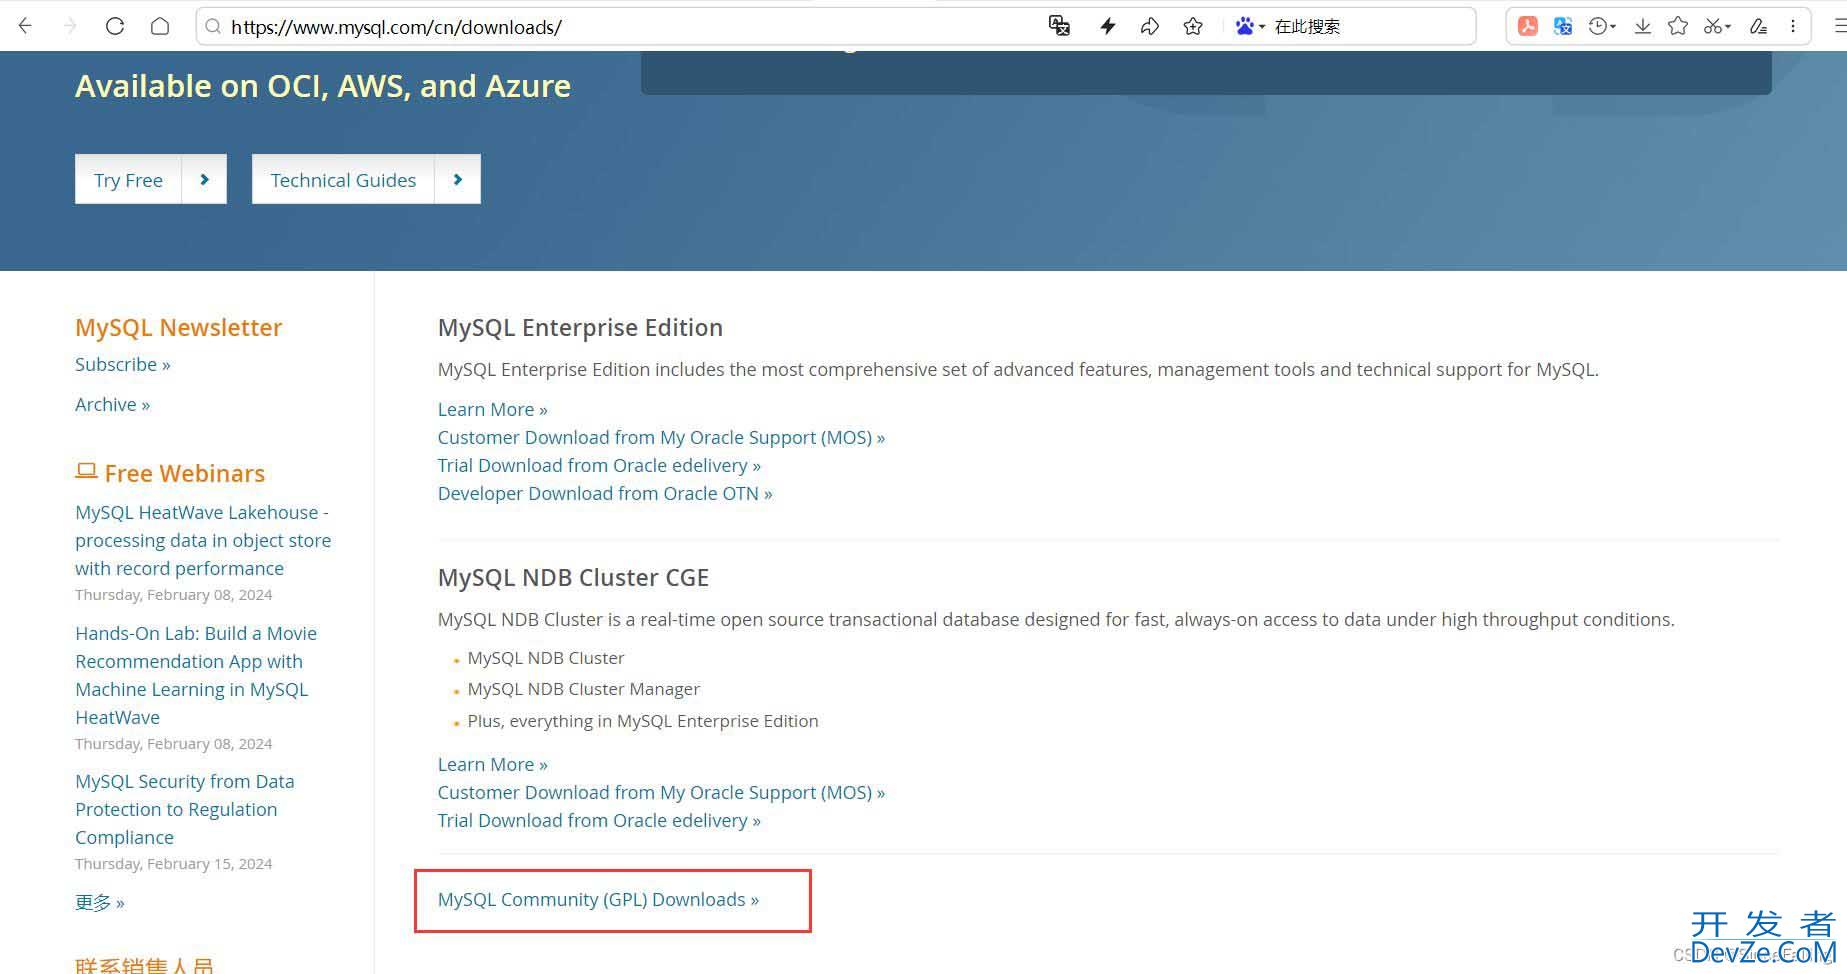Click the blue translate extension icon
Screen dimensions: 1847x974
click(1563, 26)
